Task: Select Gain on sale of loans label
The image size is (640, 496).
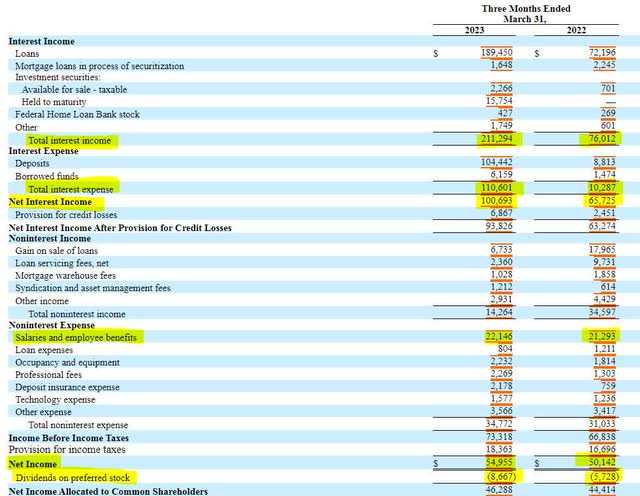Action: pos(56,251)
